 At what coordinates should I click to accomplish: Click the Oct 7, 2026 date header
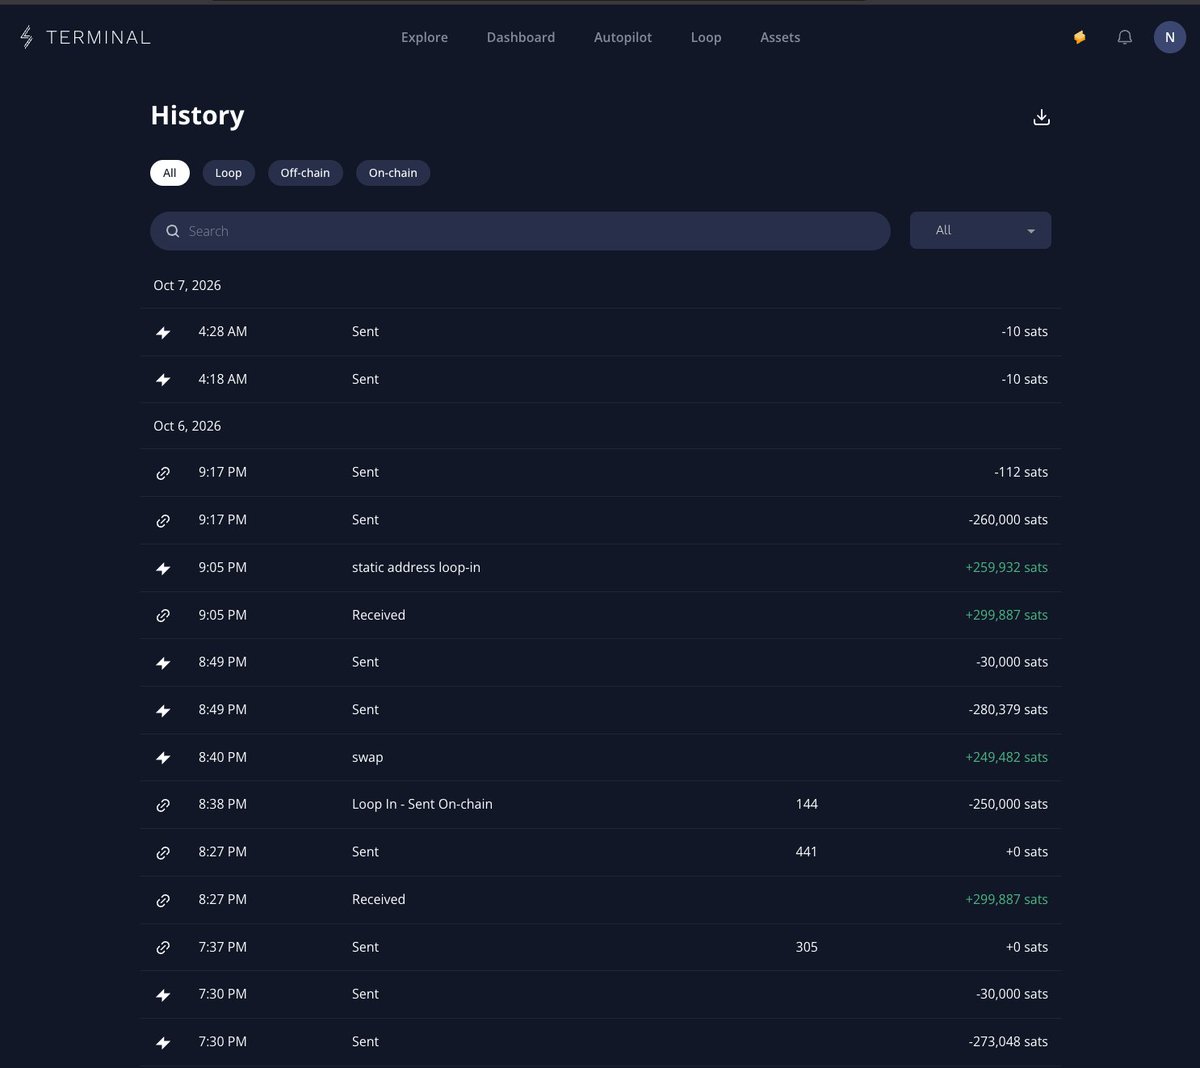click(187, 285)
